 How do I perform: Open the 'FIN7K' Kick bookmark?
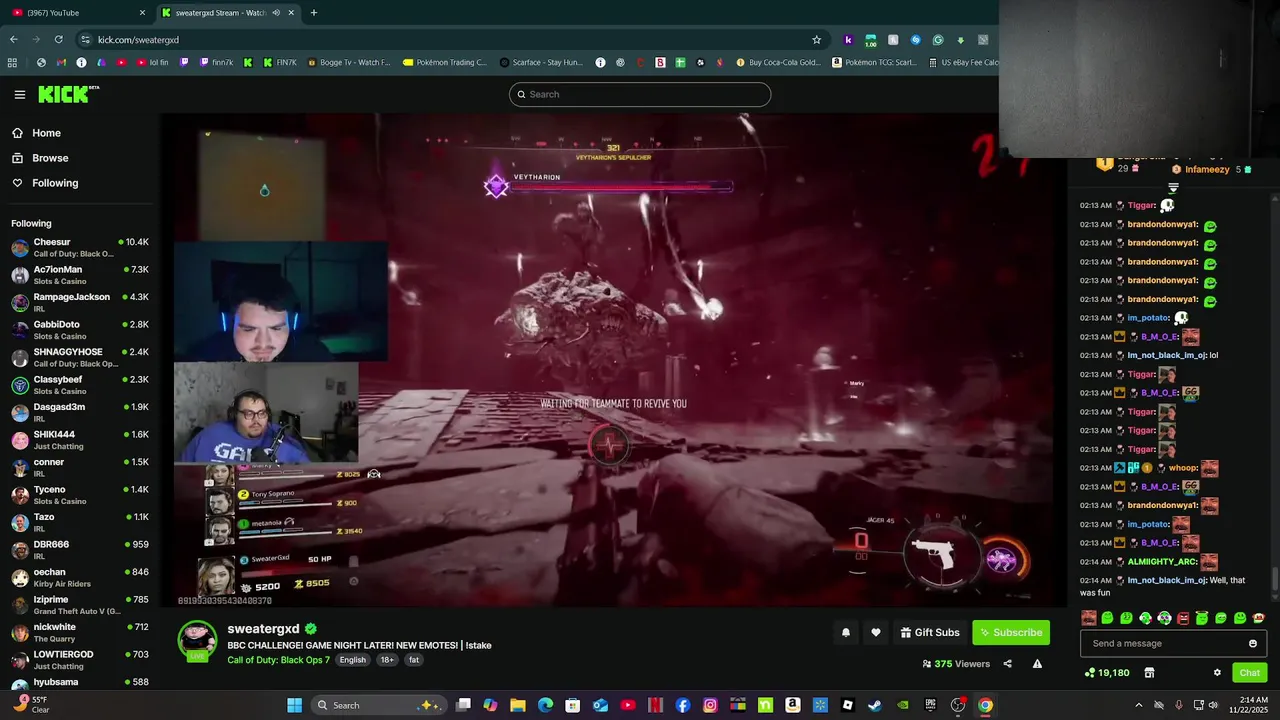pos(279,62)
